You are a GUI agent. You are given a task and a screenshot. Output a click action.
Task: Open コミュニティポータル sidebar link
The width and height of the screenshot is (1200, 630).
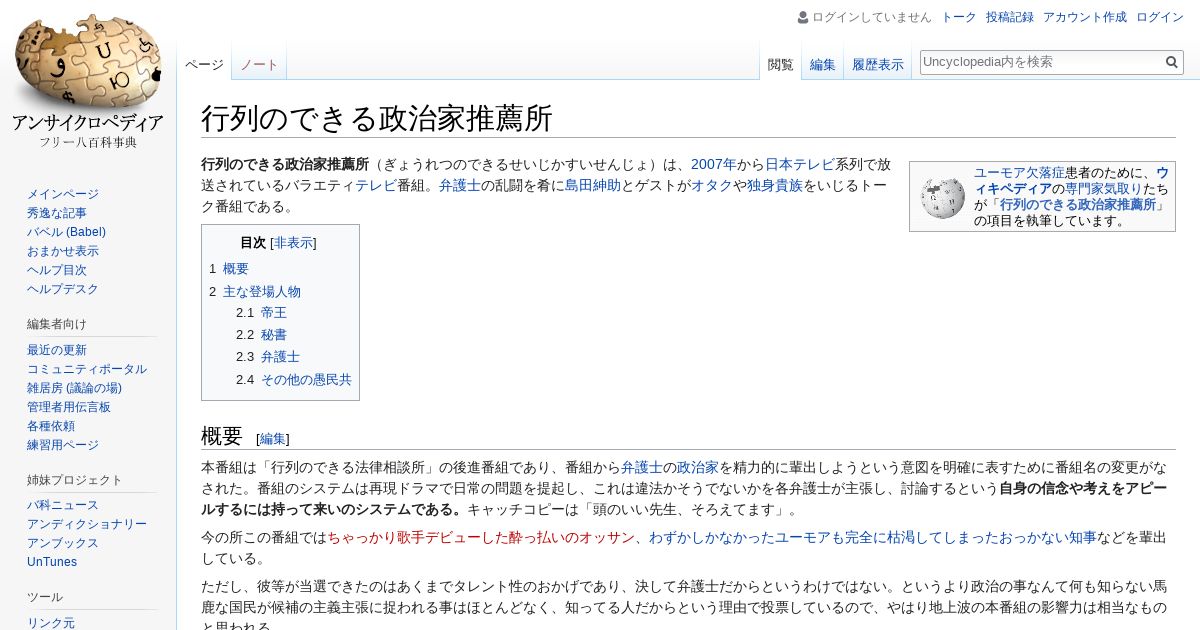(87, 369)
